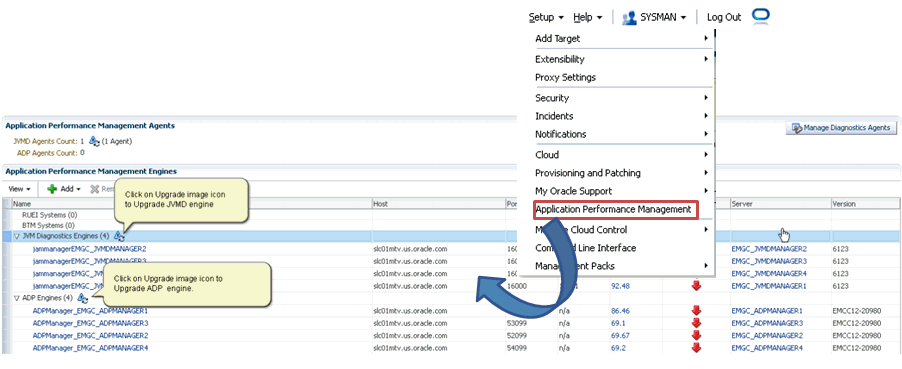
Task: Open the View dropdown in engines toolbar
Action: 20,189
